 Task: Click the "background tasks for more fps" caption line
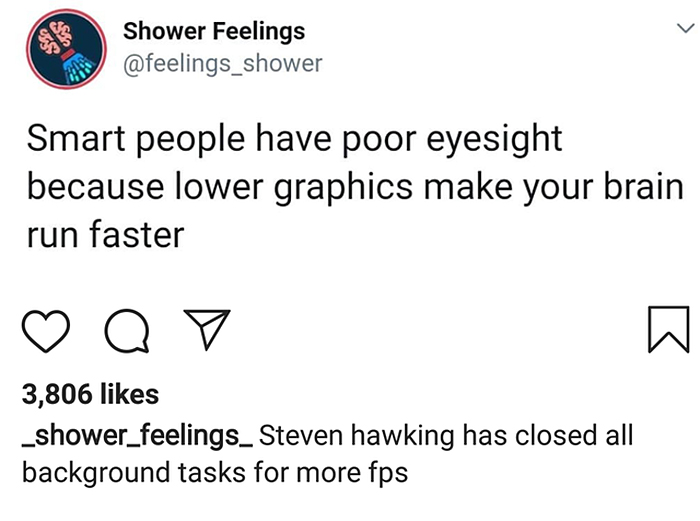point(215,472)
